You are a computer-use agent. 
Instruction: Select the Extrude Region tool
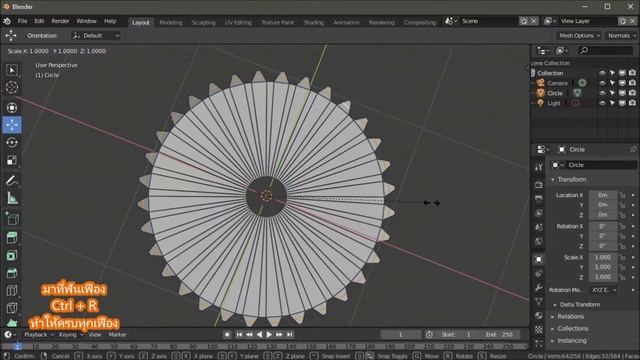pos(12,237)
